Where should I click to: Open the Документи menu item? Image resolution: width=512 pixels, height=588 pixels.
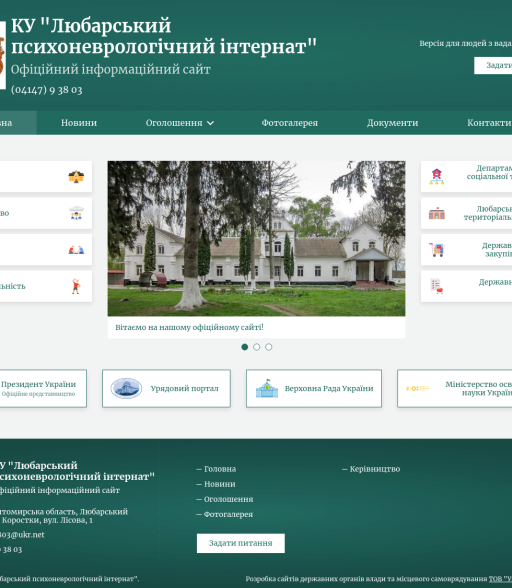pyautogui.click(x=392, y=123)
